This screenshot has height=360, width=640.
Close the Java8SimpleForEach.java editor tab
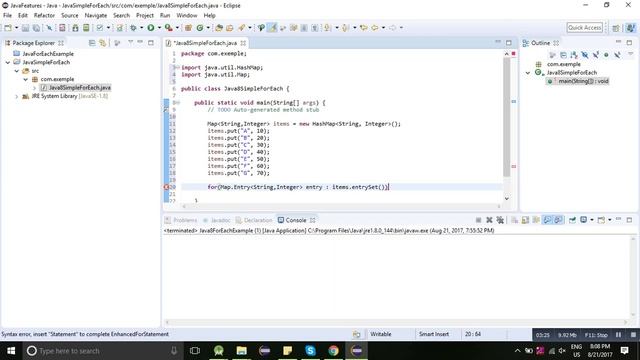pos(243,43)
